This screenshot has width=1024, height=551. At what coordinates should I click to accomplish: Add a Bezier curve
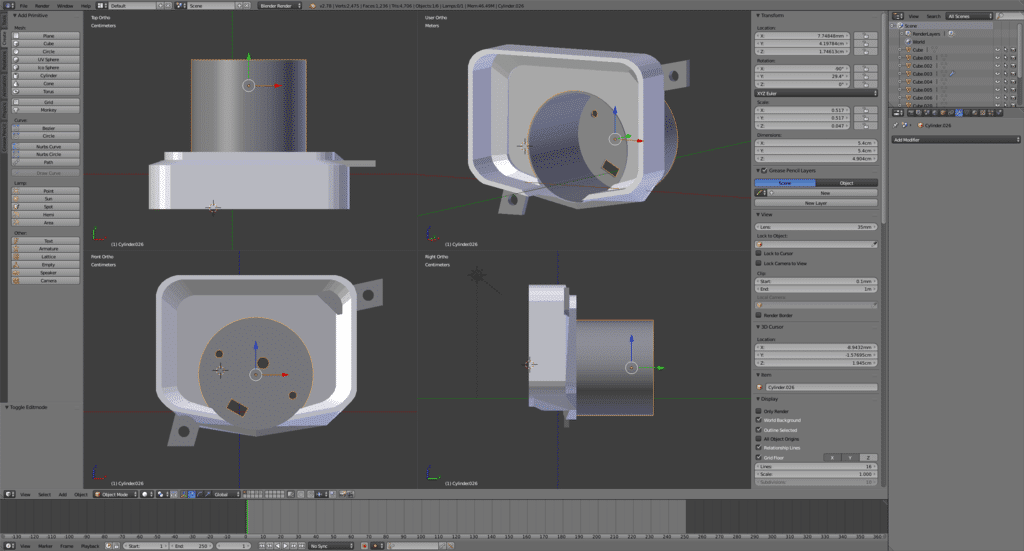tap(48, 129)
